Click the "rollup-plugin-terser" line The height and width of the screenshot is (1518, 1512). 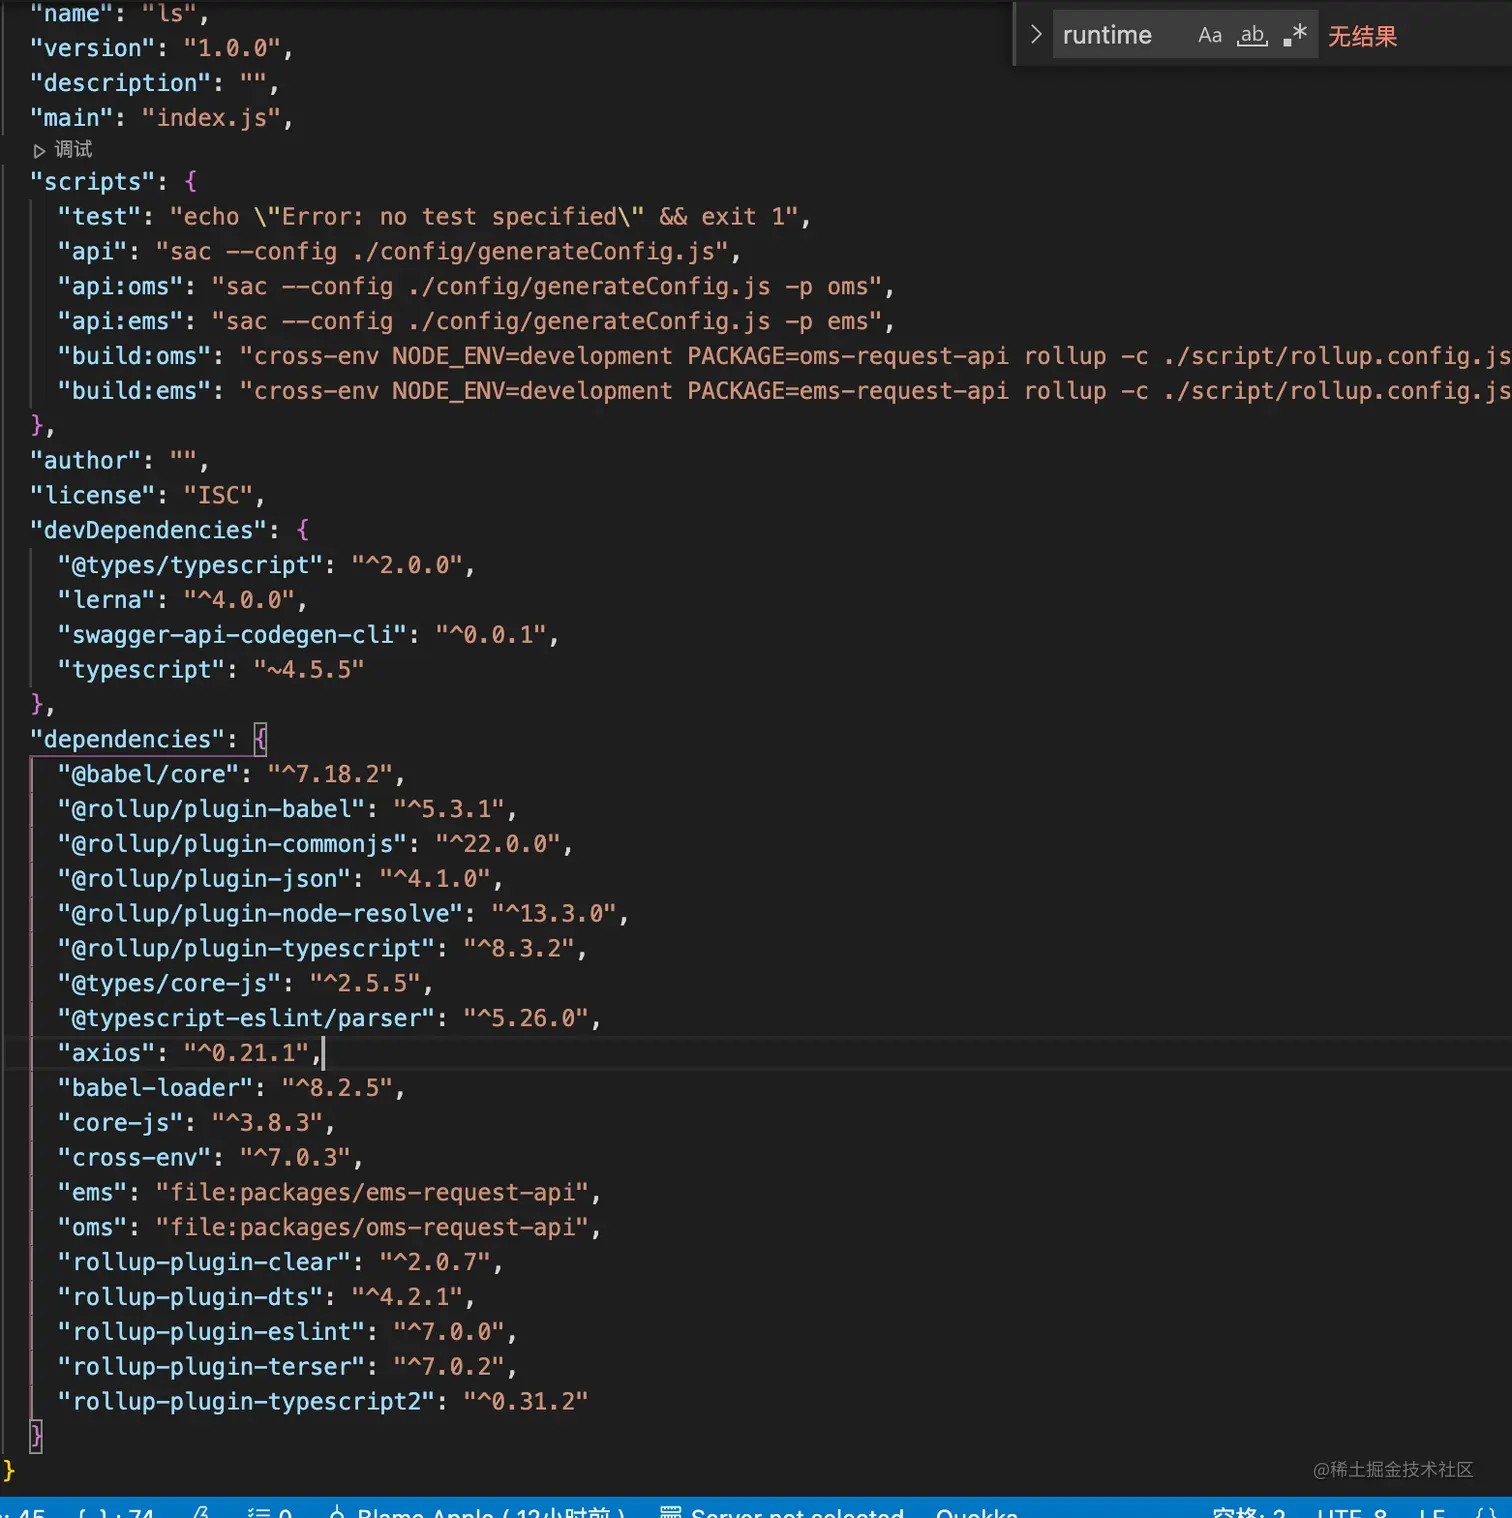click(x=287, y=1367)
